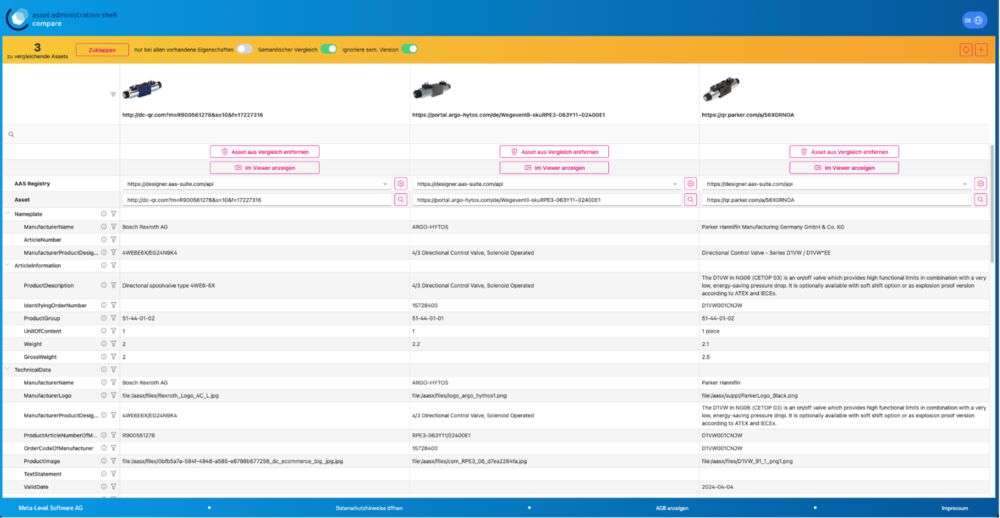Viewport: 1000px width, 518px height.
Task: Click the filter icon on the ProductGroup row
Action: pos(113,318)
